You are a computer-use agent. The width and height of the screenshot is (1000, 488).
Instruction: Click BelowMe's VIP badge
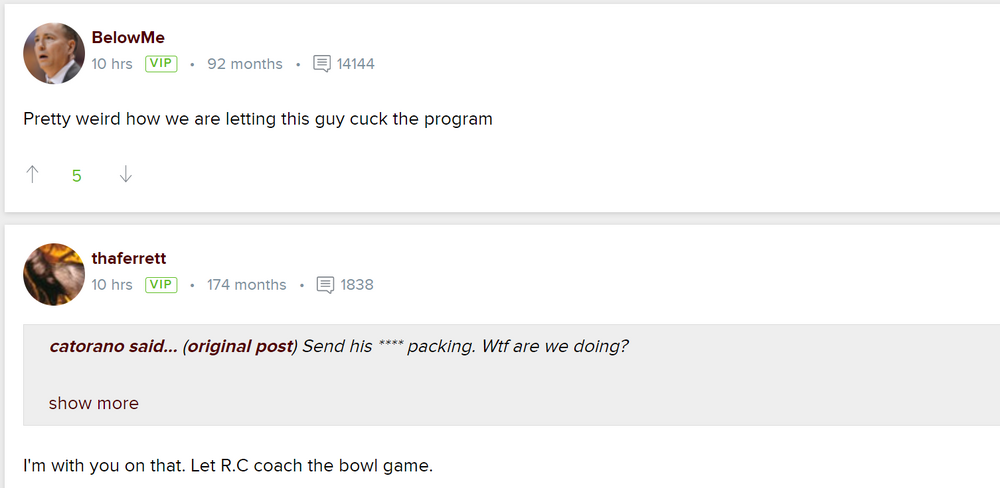click(161, 64)
